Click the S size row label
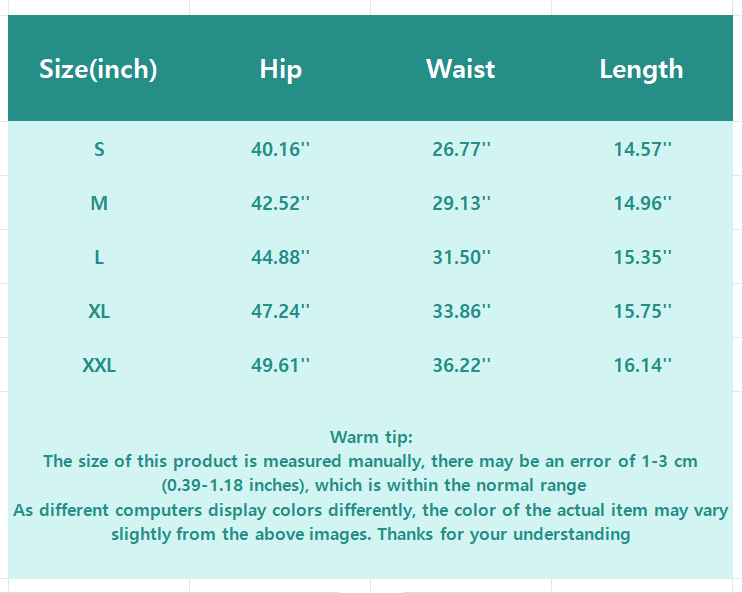The image size is (742, 593). pyautogui.click(x=99, y=150)
